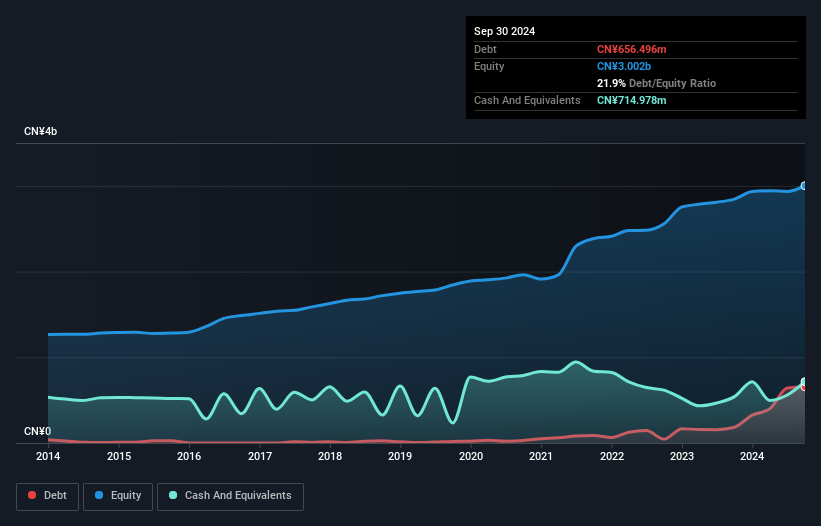Select the 2021 x-axis label
This screenshot has width=821, height=526.
pos(541,457)
